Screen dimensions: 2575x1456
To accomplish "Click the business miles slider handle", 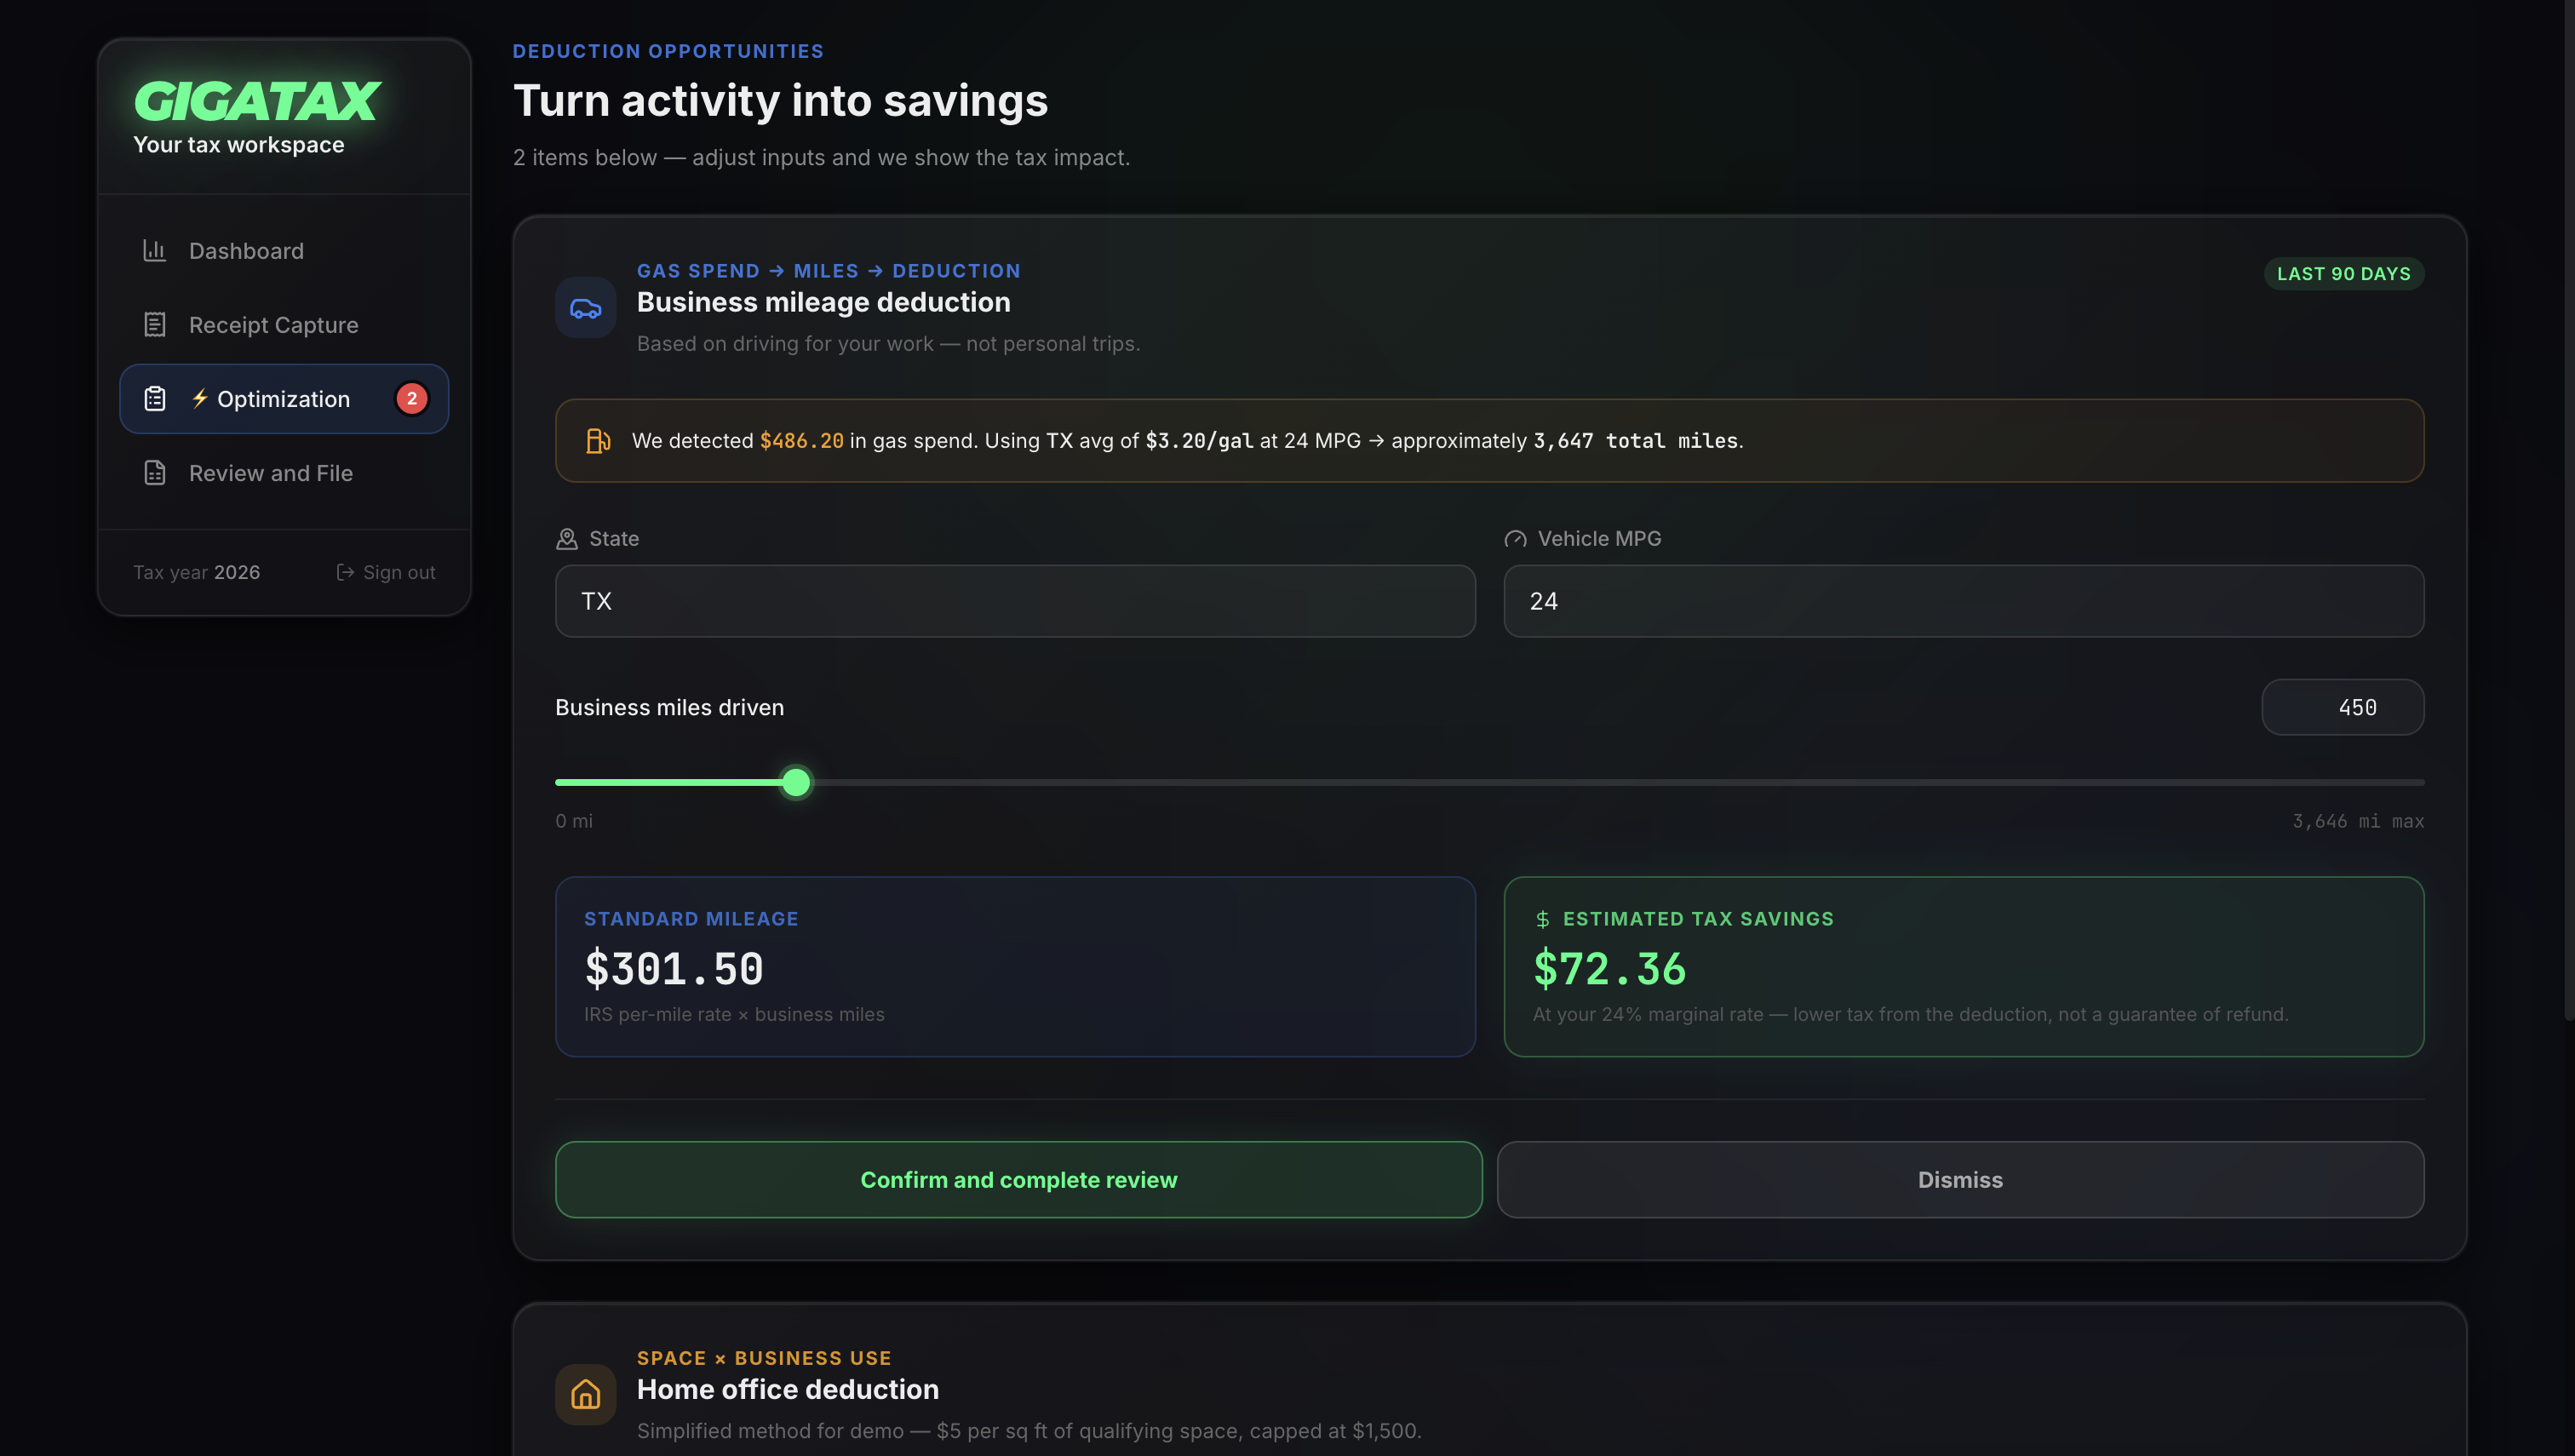I will point(796,782).
